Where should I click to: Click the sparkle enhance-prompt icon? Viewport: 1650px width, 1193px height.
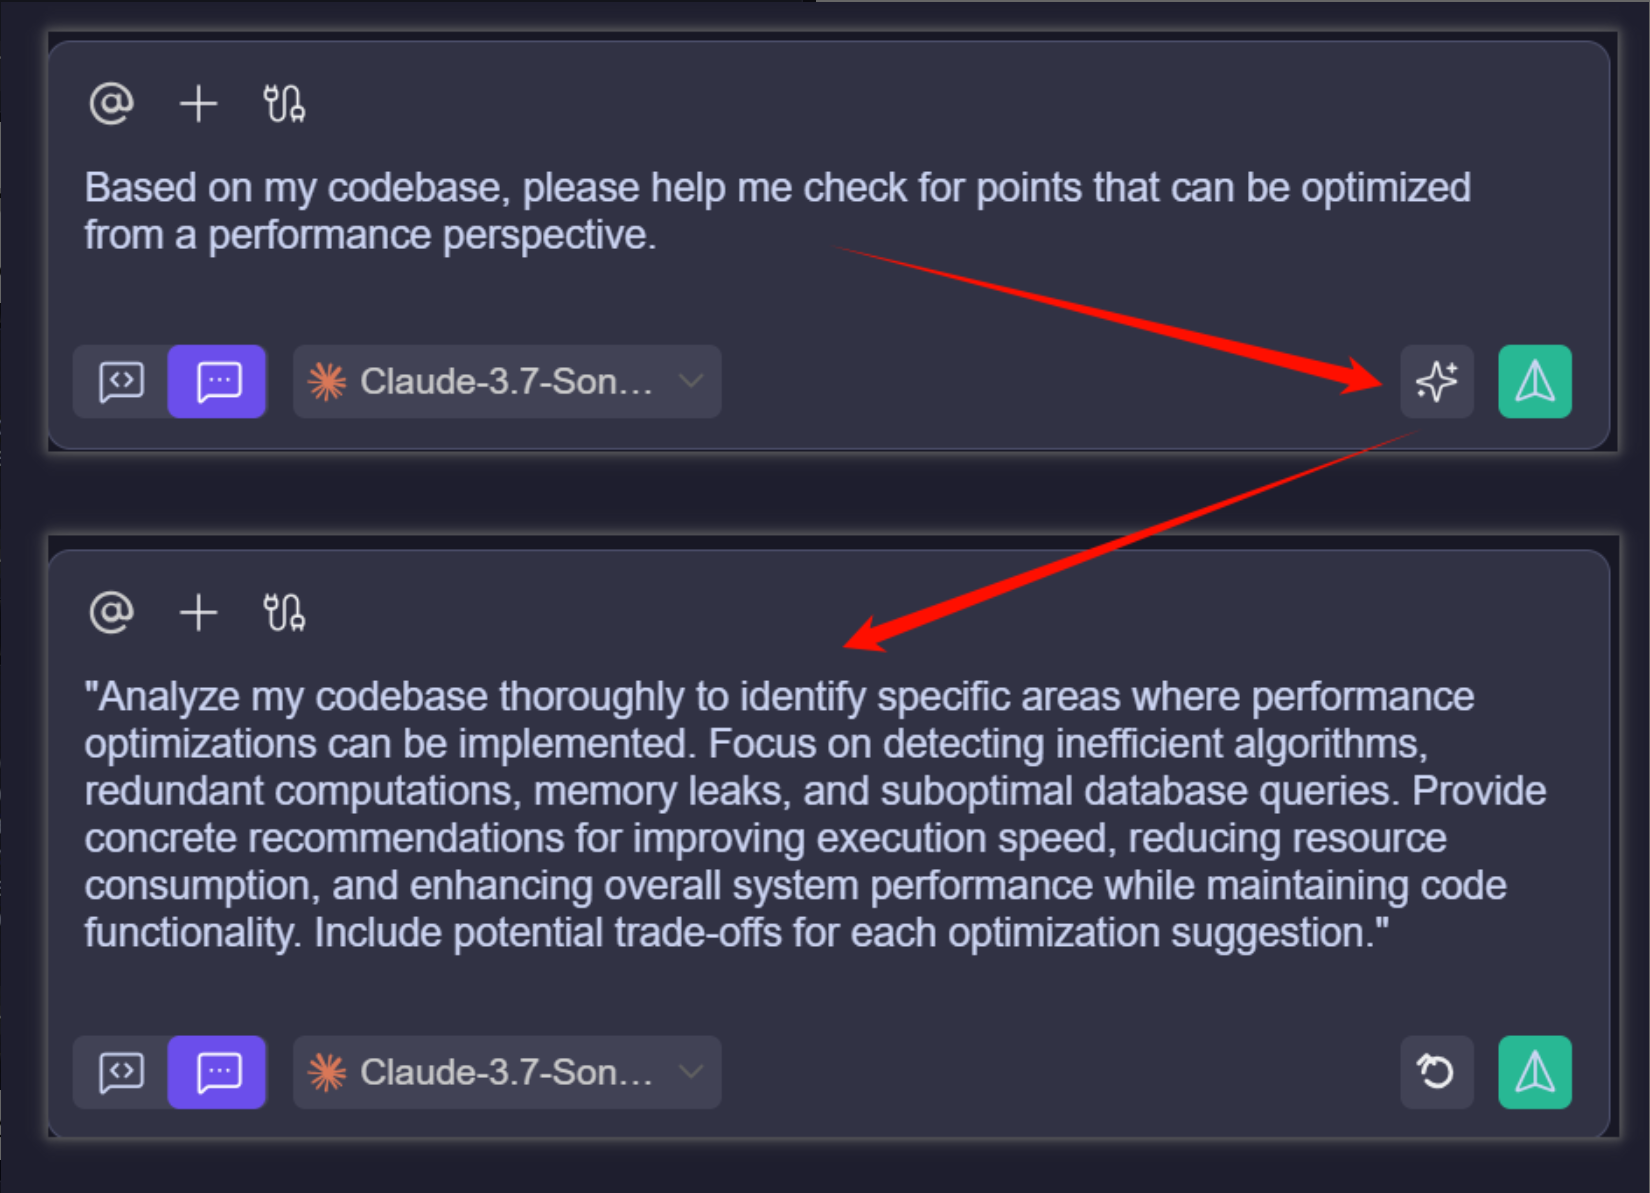pyautogui.click(x=1436, y=381)
